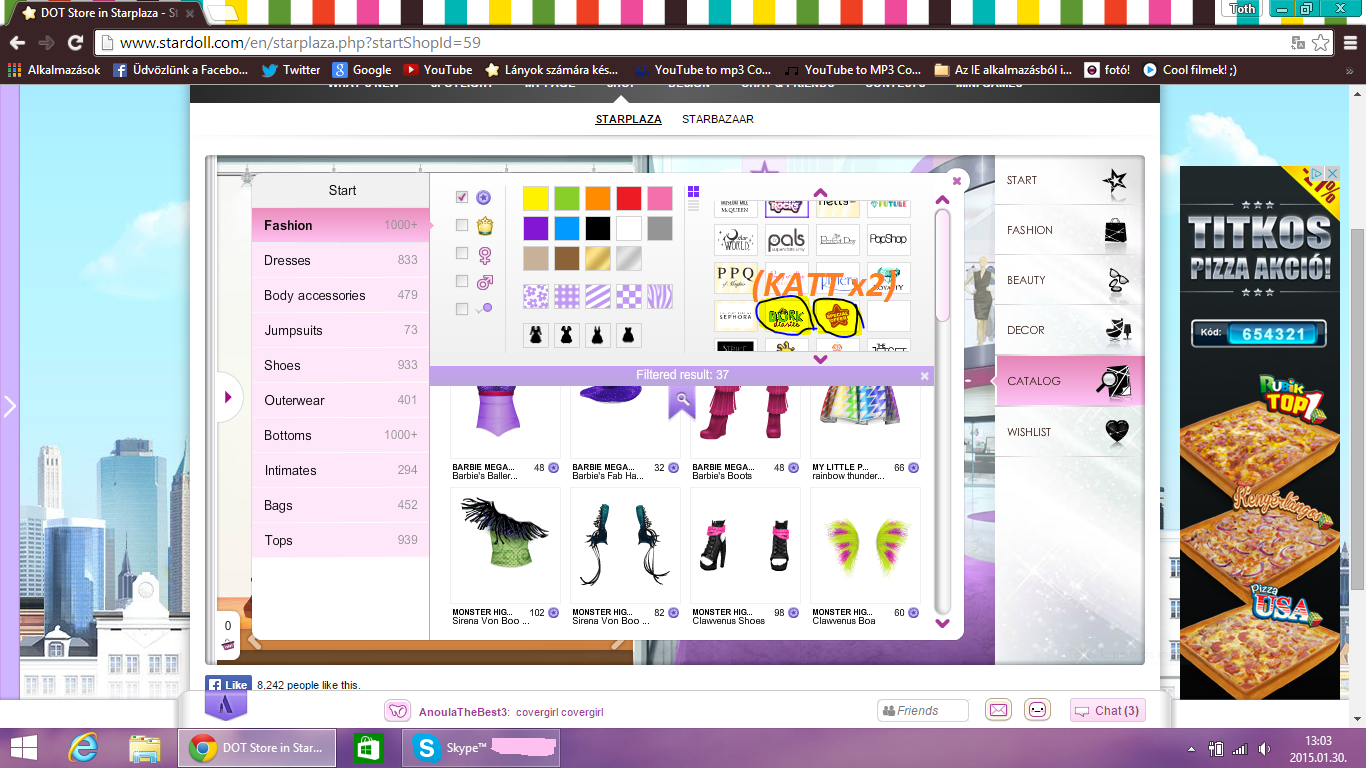Screen dimensions: 1366x768
Task: Filter by the Sephora brand logo
Action: pyautogui.click(x=735, y=316)
